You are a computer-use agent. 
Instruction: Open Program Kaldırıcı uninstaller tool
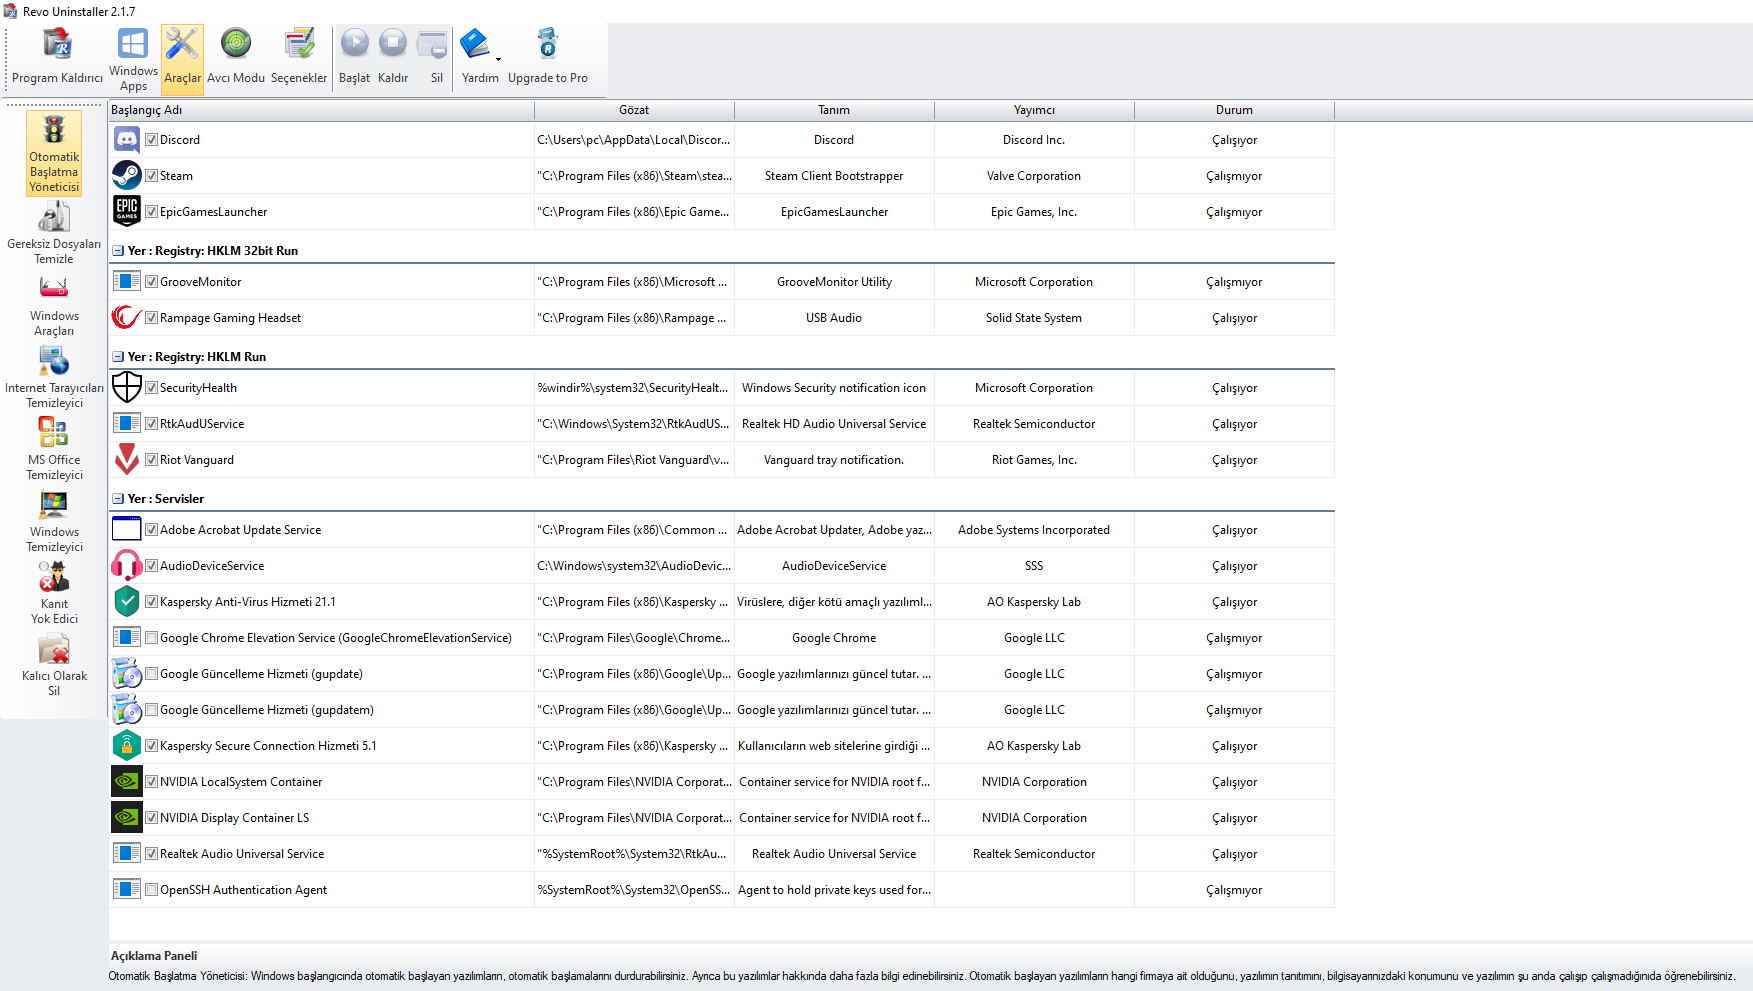click(57, 57)
